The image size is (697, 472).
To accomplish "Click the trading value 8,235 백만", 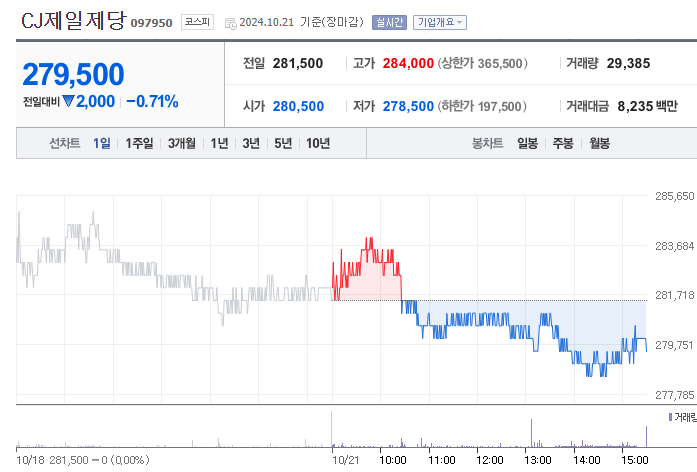I will coord(647,106).
